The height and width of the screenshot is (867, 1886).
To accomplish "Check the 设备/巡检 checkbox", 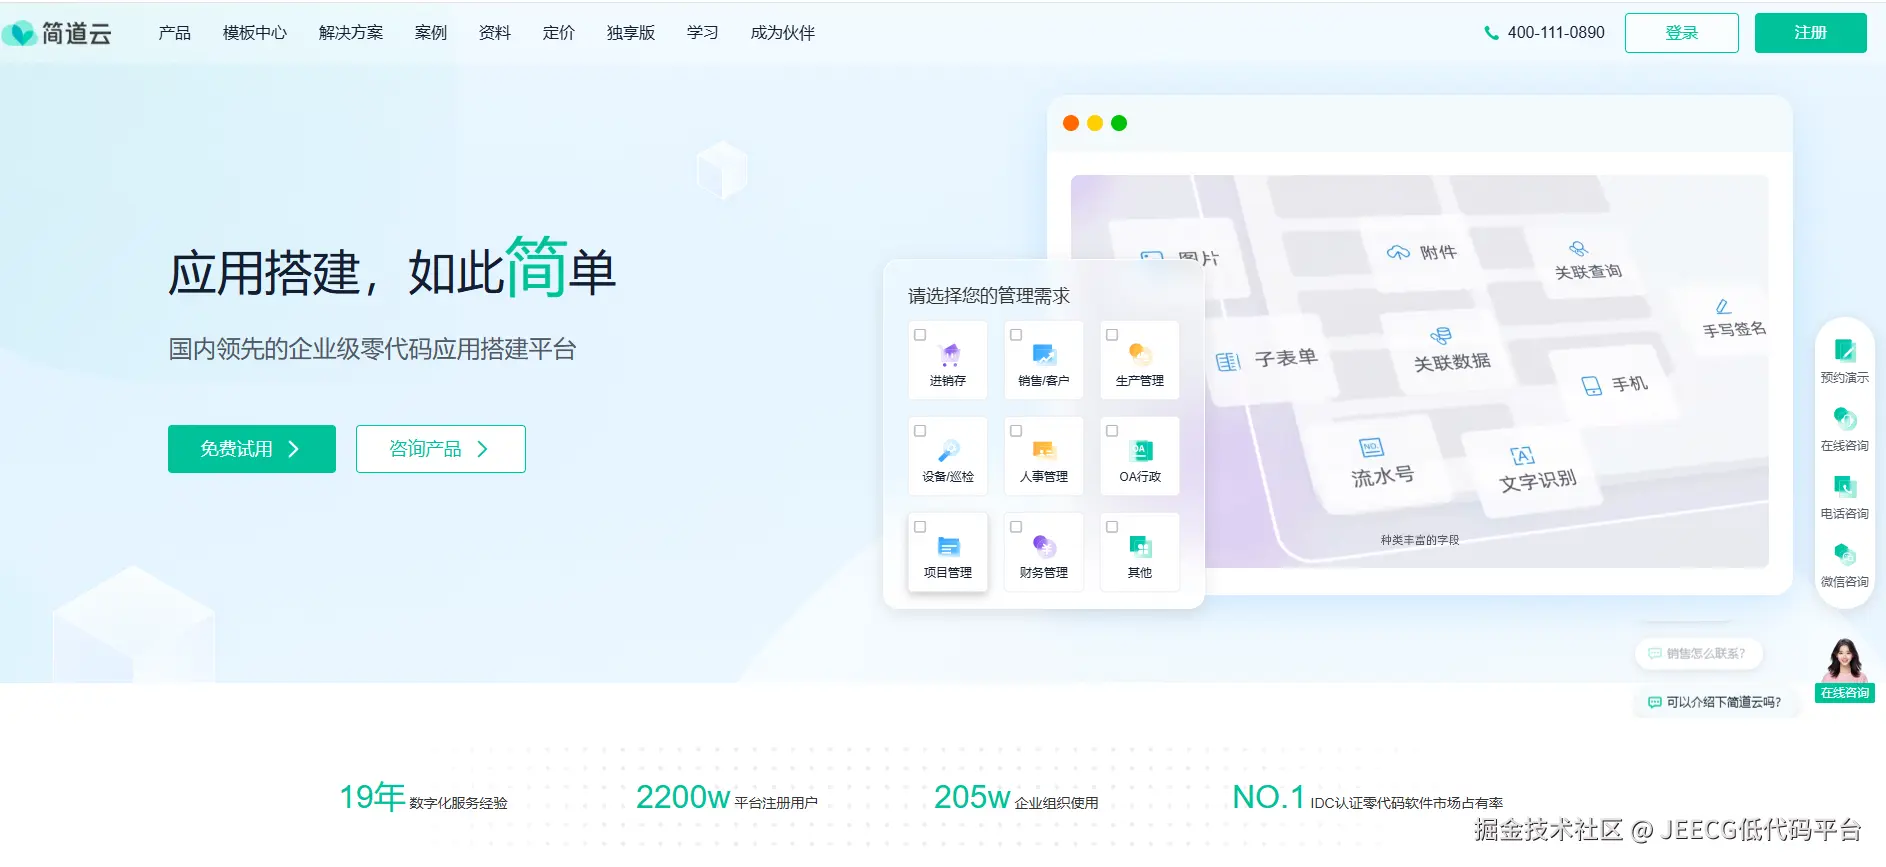I will [920, 431].
